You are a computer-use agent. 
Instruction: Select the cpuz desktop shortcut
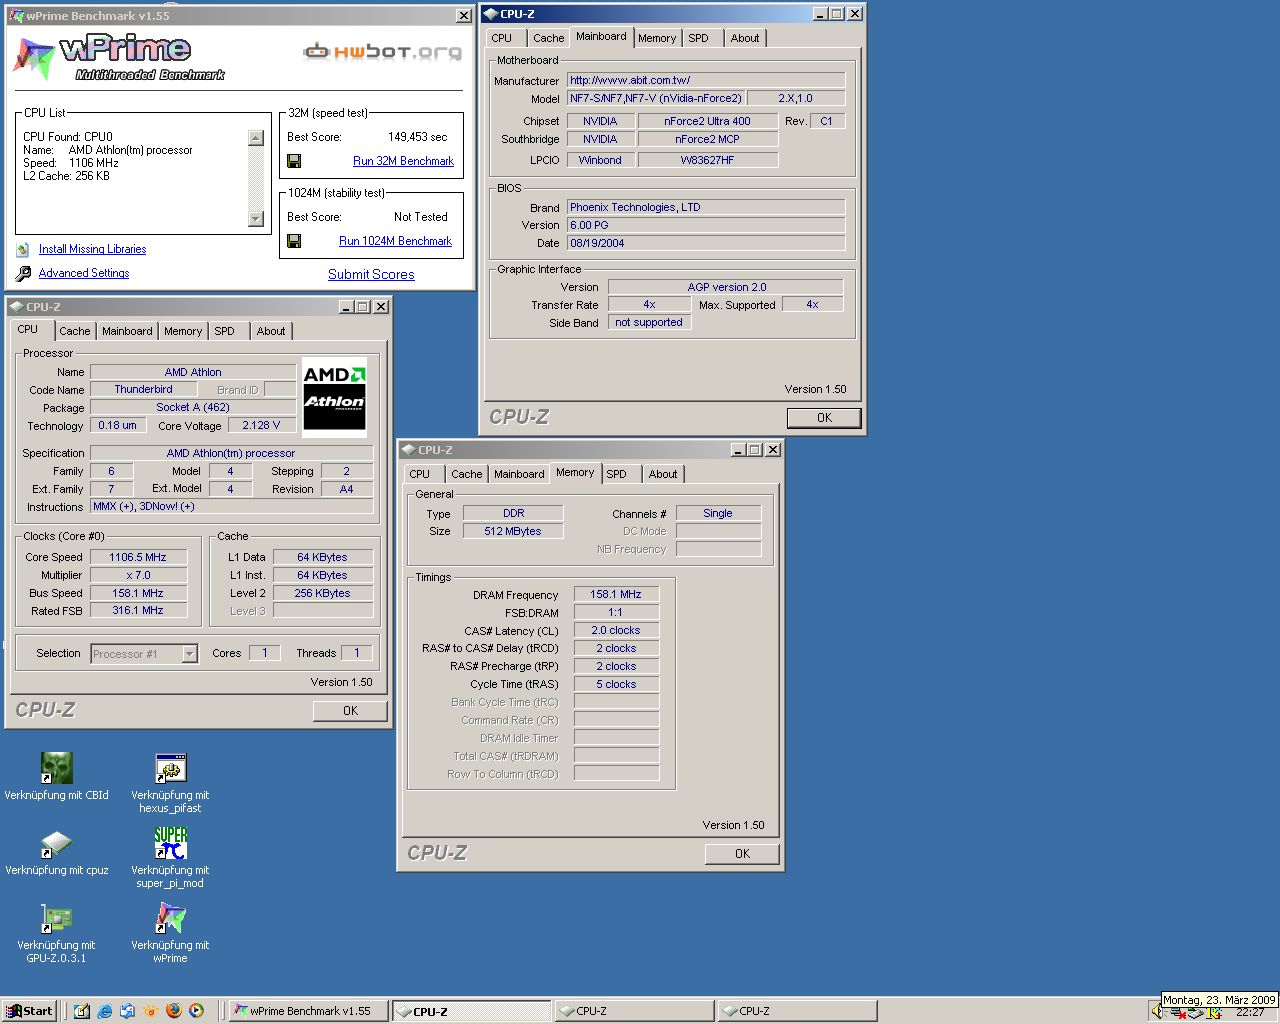pyautogui.click(x=57, y=852)
